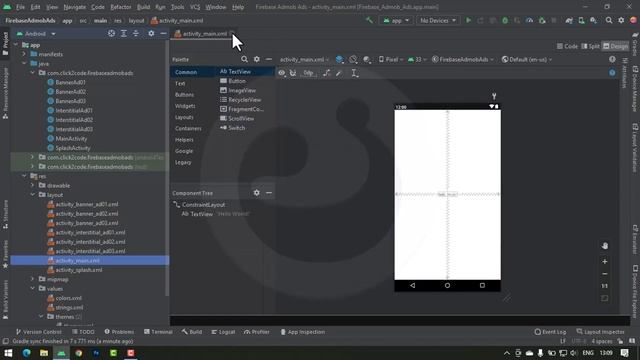Zoom in on the design preview

click(604, 261)
